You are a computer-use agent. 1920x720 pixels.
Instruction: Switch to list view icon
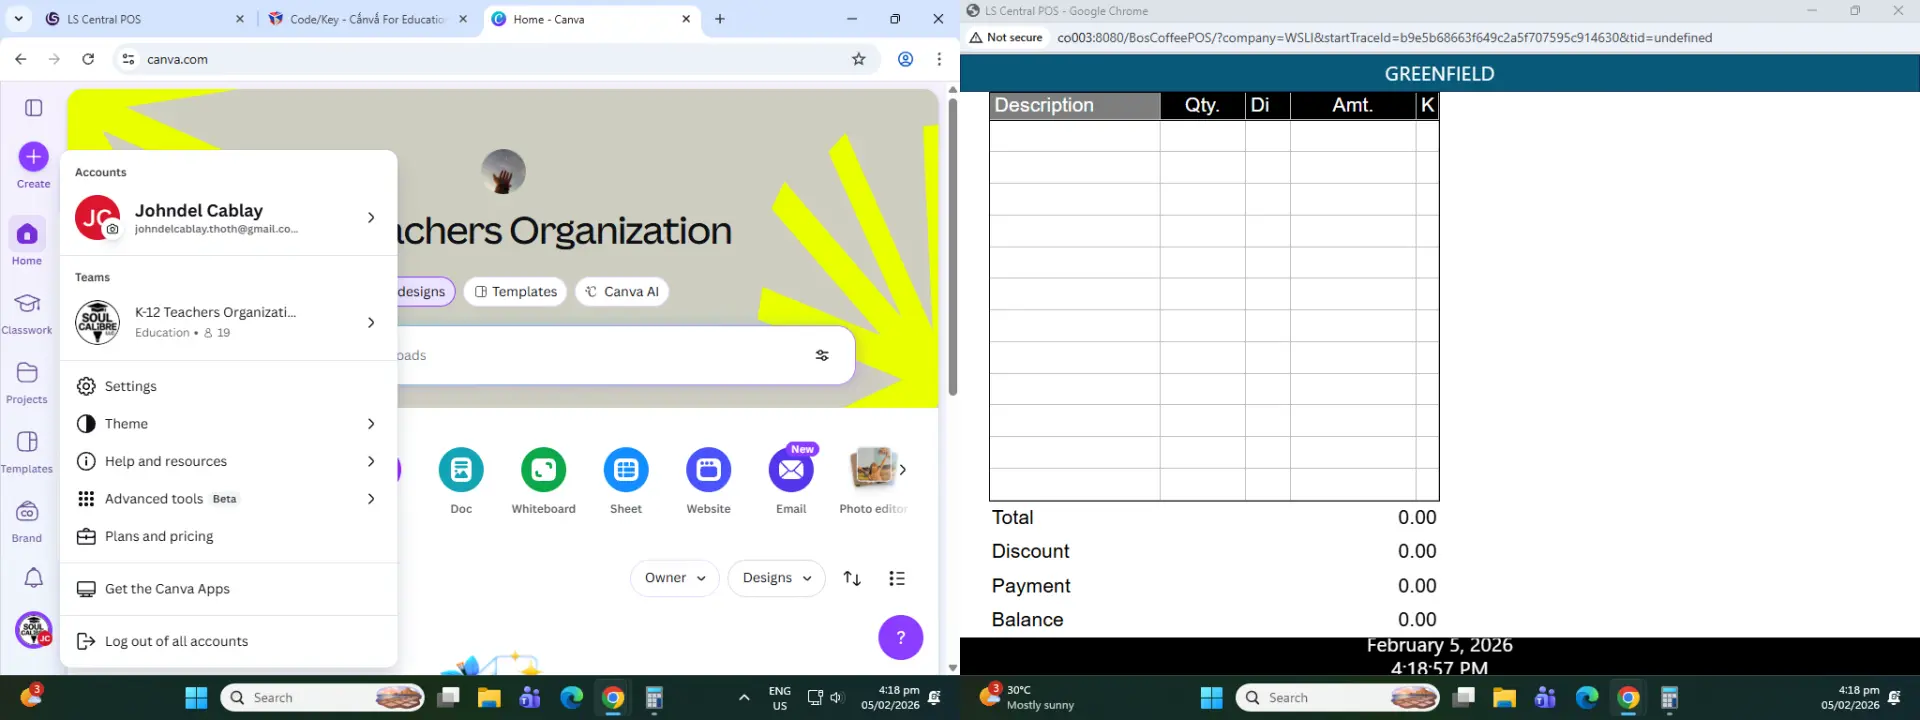897,578
